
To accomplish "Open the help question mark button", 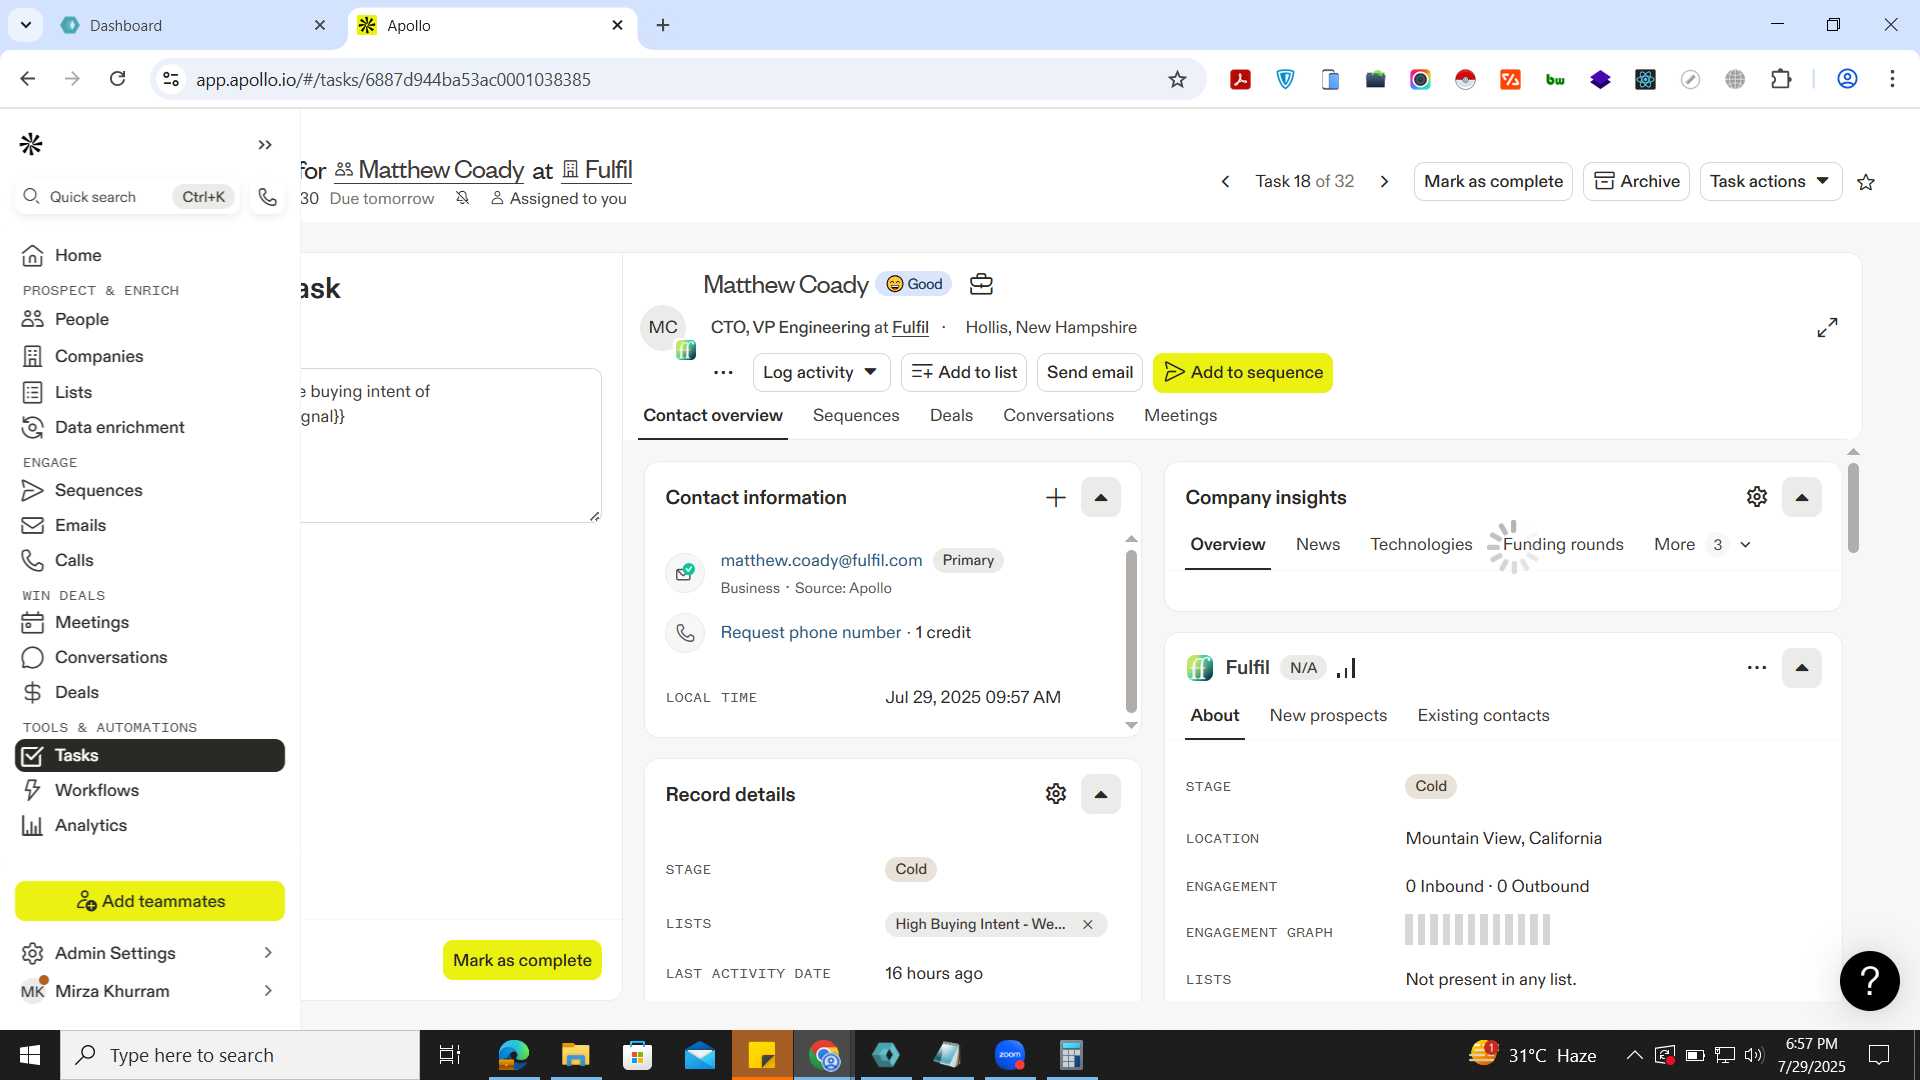I will tap(1869, 981).
